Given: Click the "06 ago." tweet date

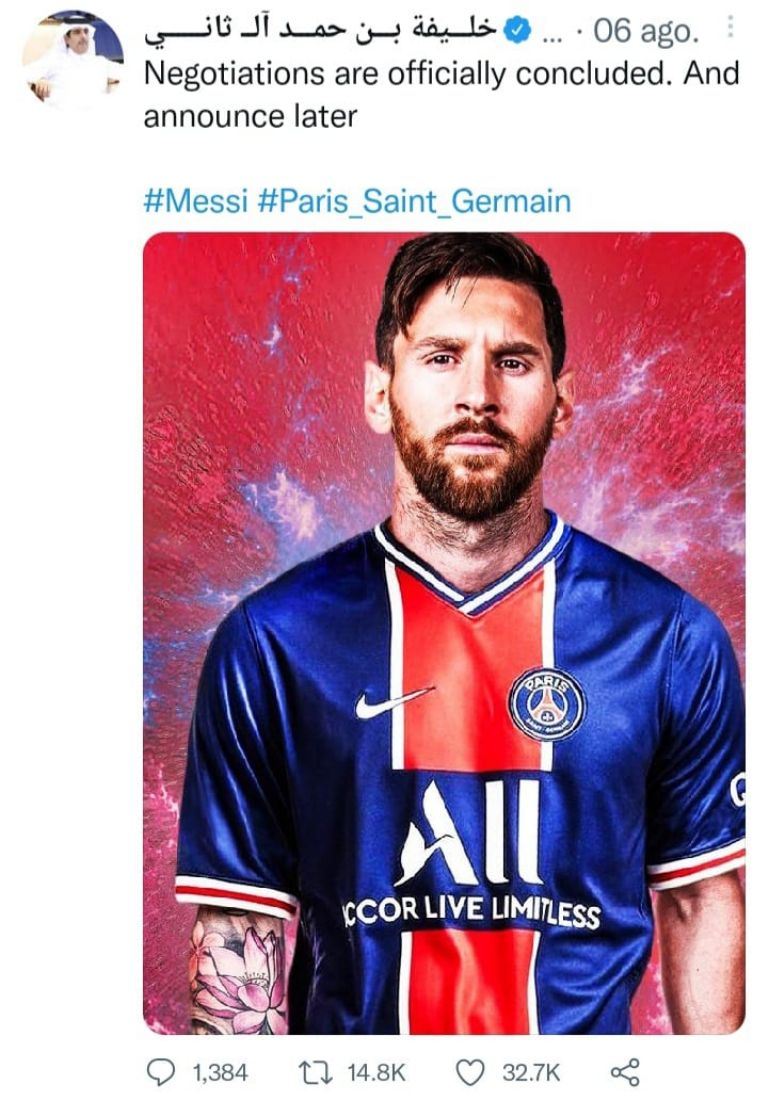Looking at the screenshot, I should point(648,32).
